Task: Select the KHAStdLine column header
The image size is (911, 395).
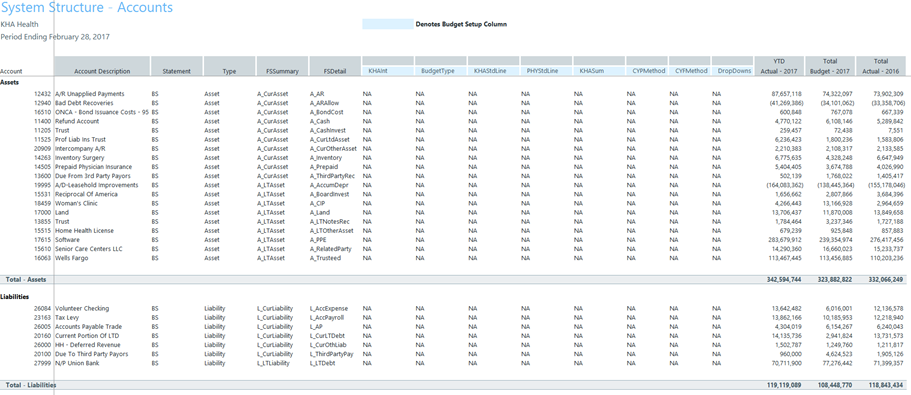Action: click(493, 71)
